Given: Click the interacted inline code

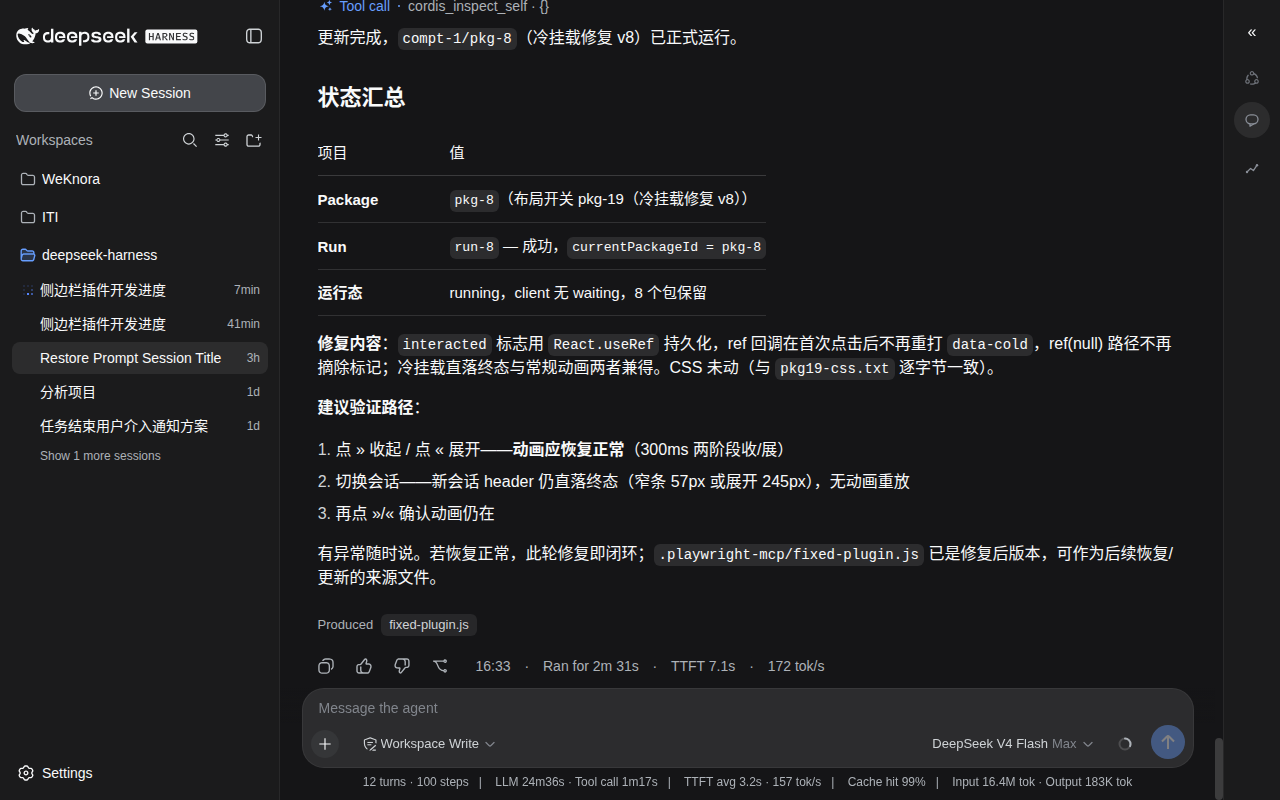Looking at the screenshot, I should click(x=445, y=344).
